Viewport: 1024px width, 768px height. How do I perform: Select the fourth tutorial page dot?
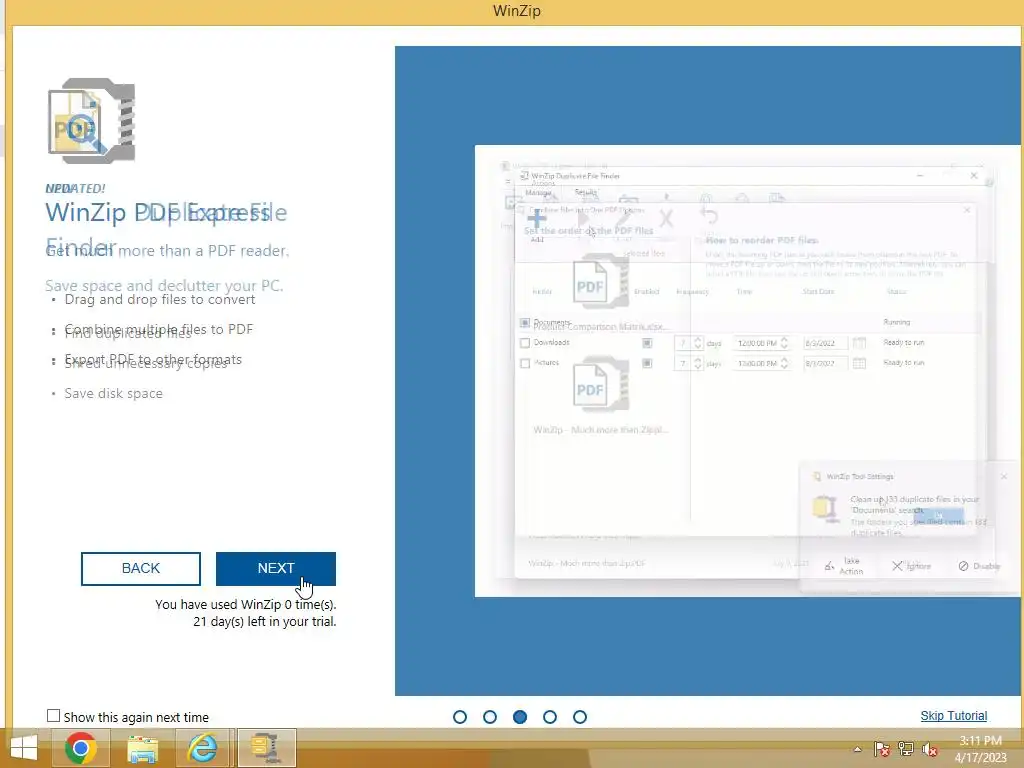550,717
